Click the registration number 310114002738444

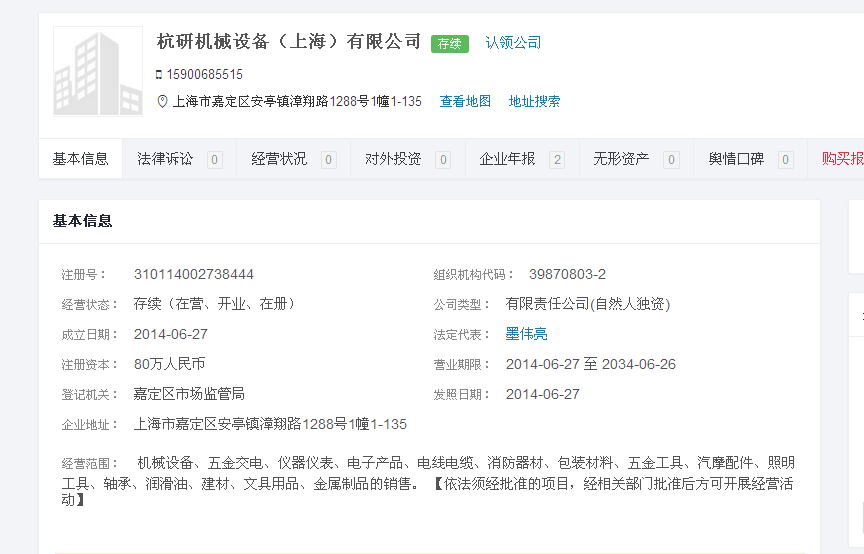[x=194, y=274]
